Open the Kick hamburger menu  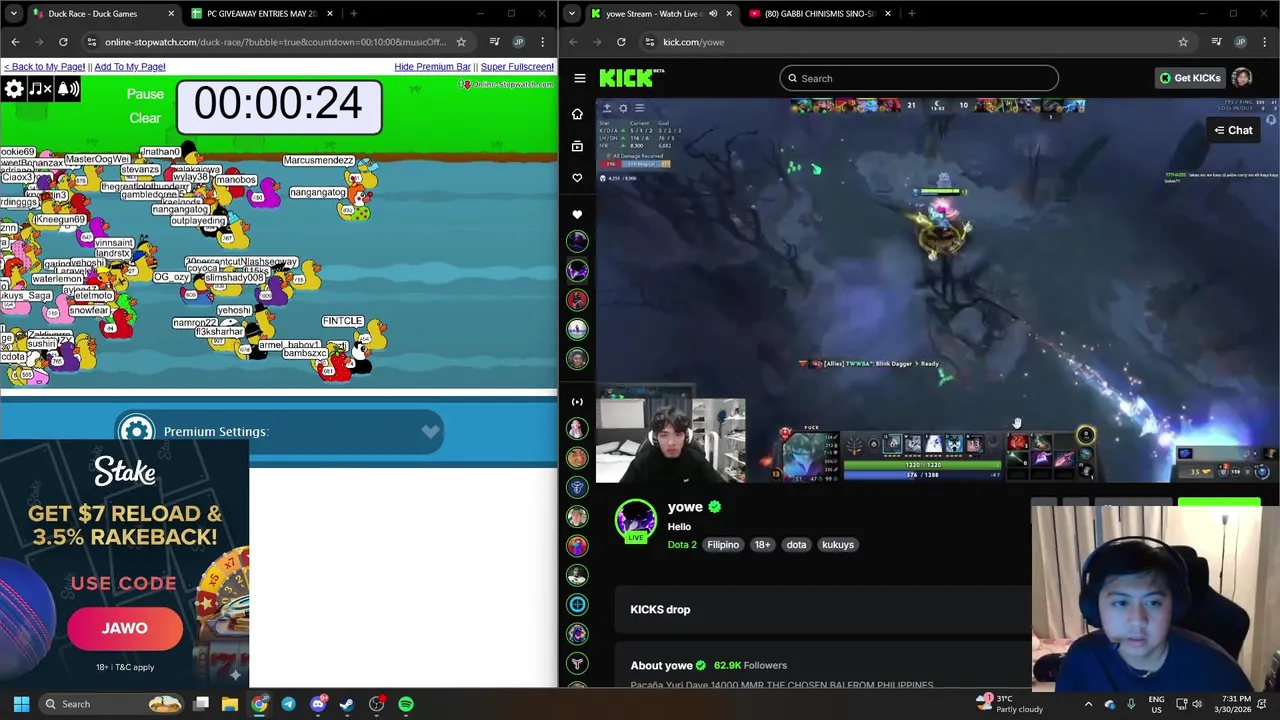[580, 78]
